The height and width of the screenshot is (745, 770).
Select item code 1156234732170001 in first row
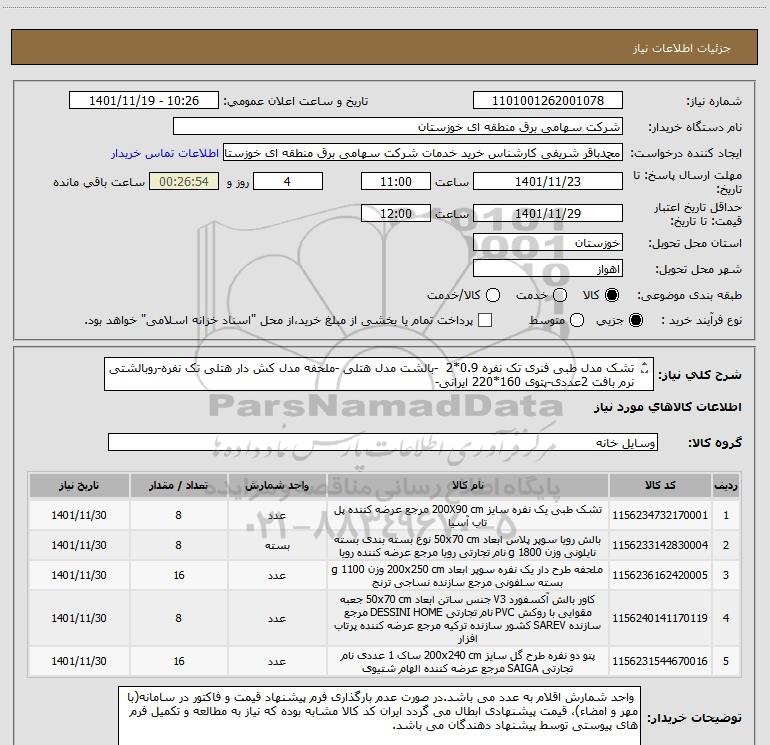coord(660,515)
